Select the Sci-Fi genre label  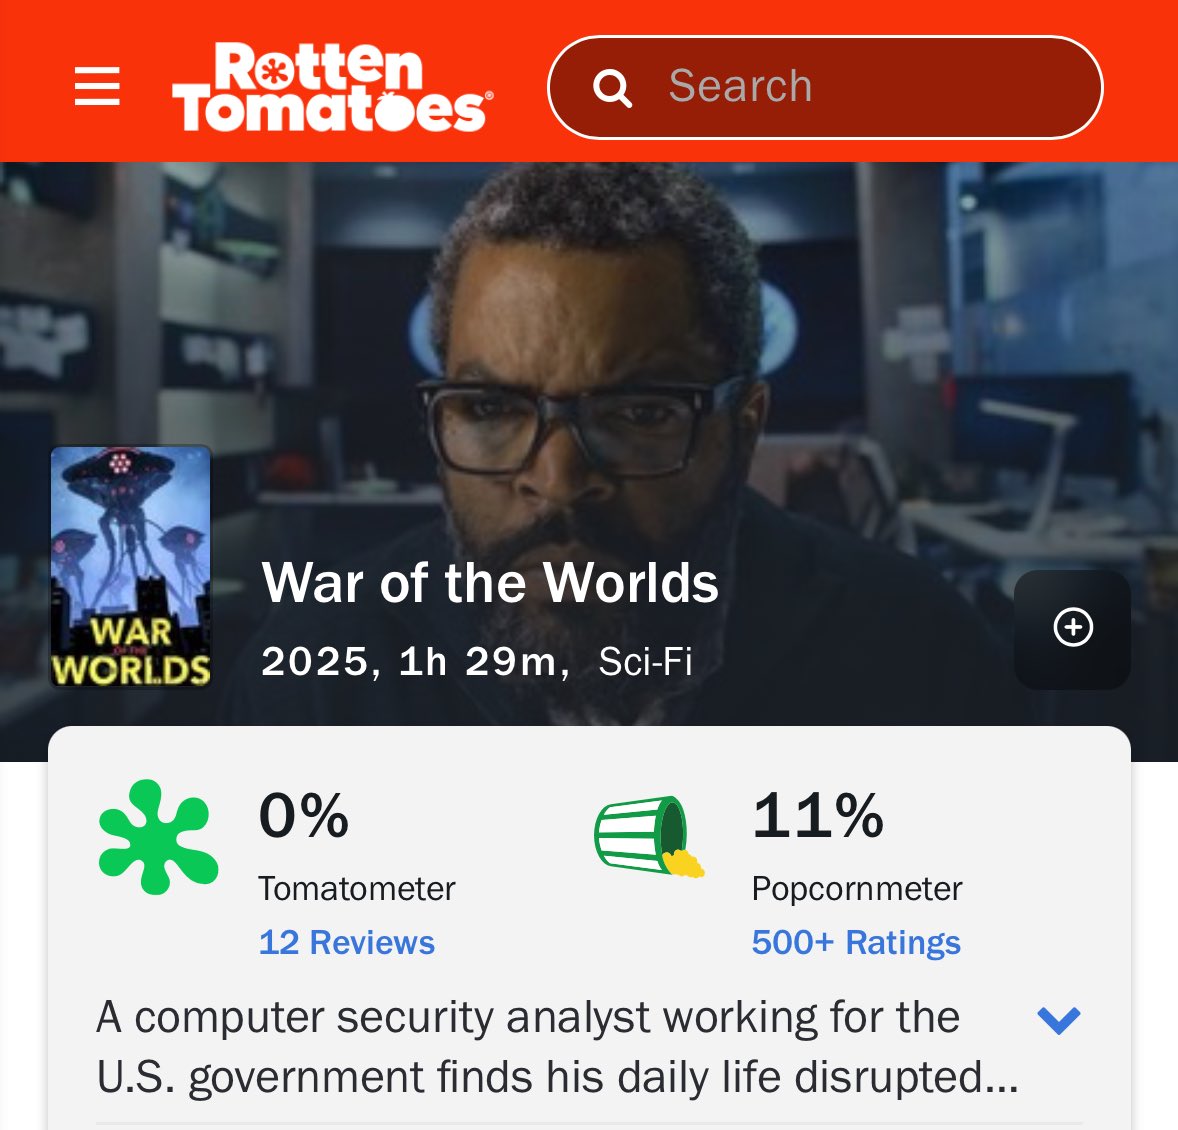(x=645, y=662)
